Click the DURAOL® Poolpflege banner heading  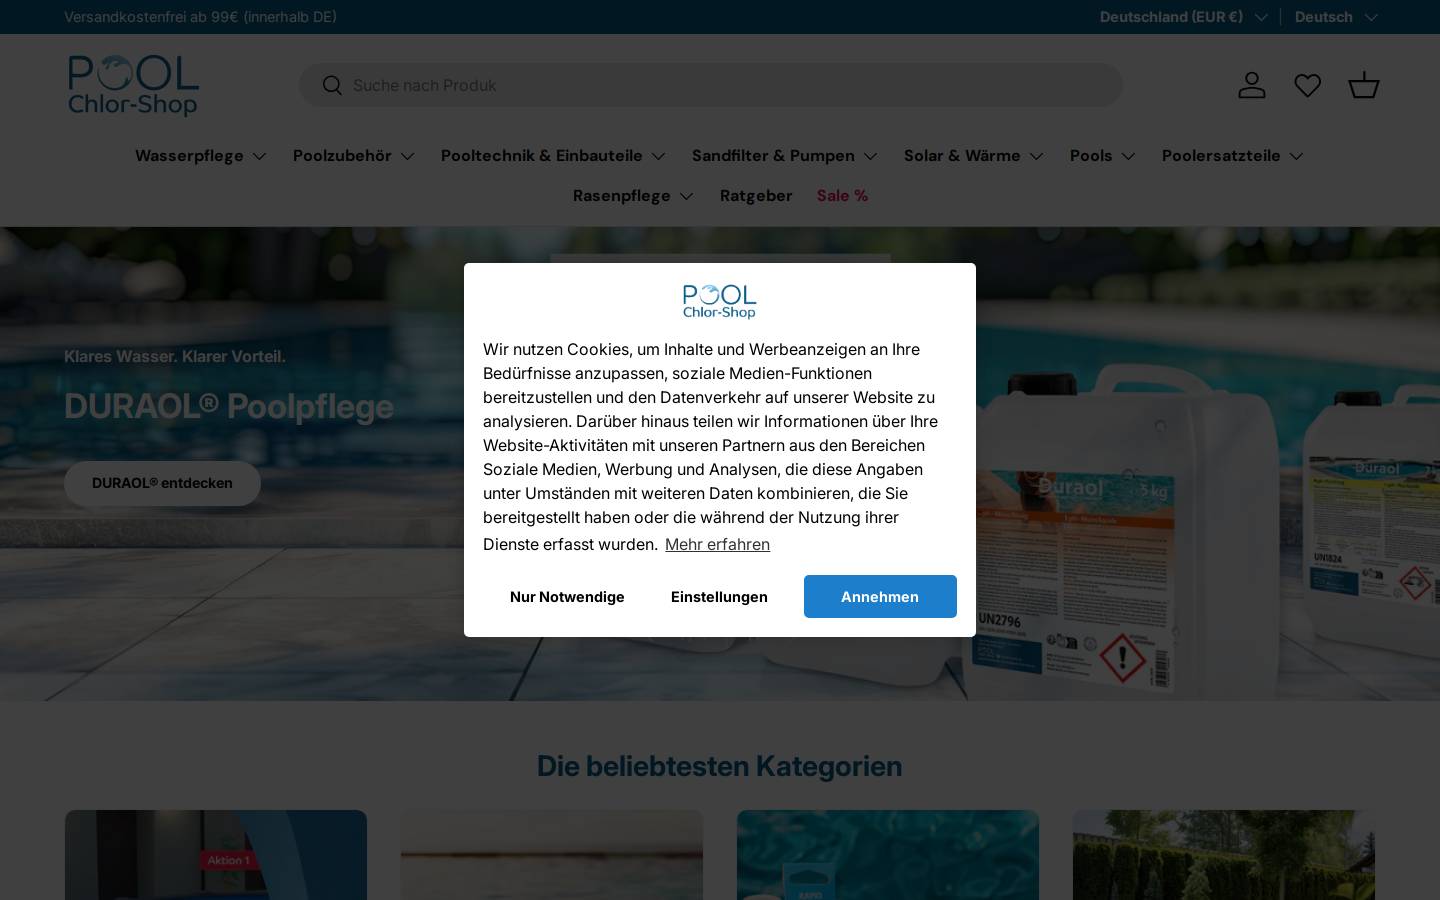229,407
